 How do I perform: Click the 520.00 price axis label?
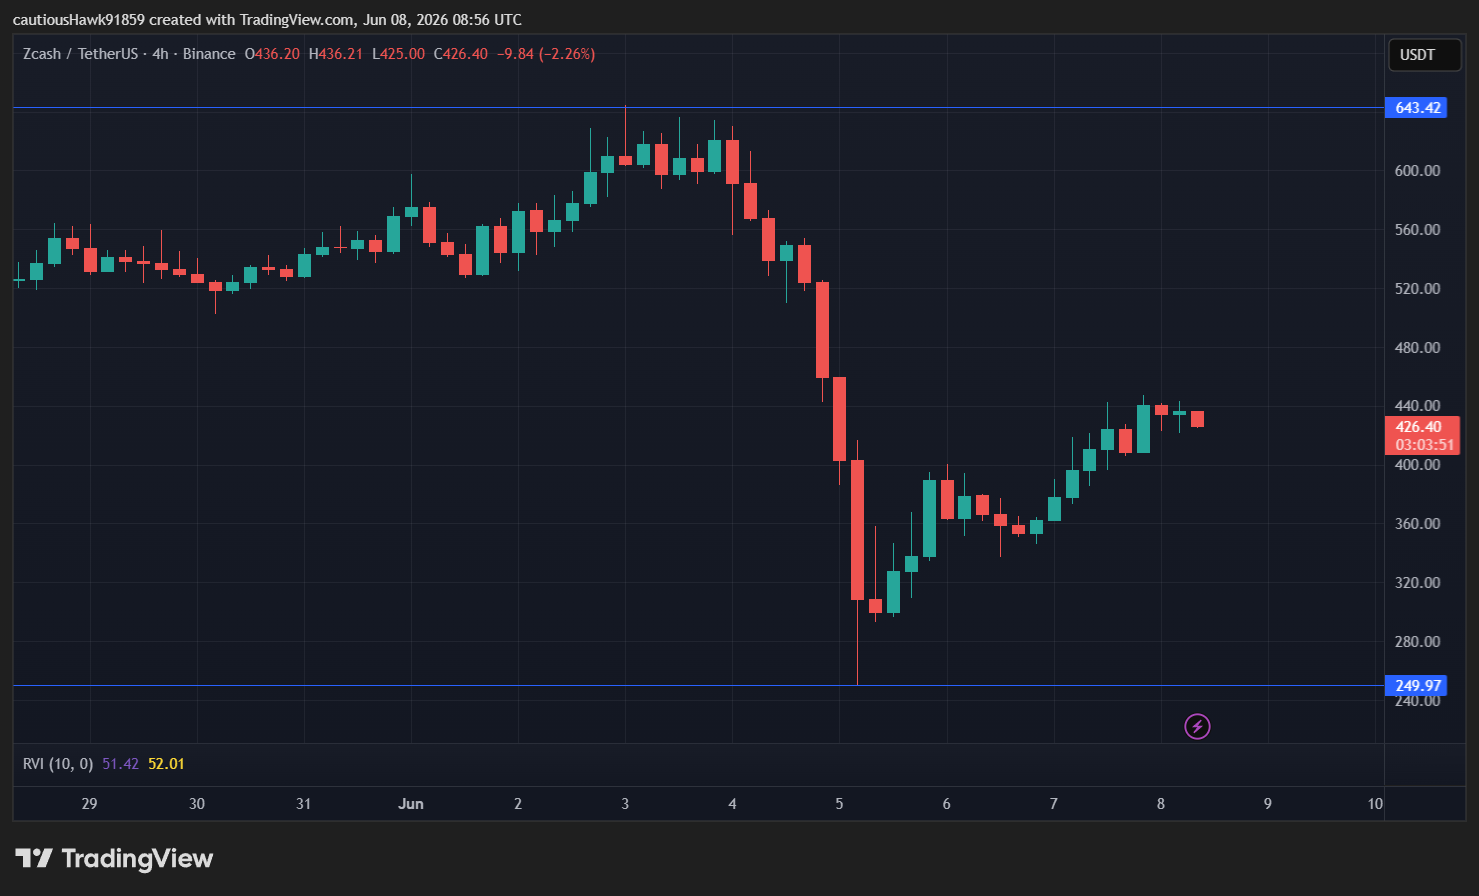point(1417,289)
